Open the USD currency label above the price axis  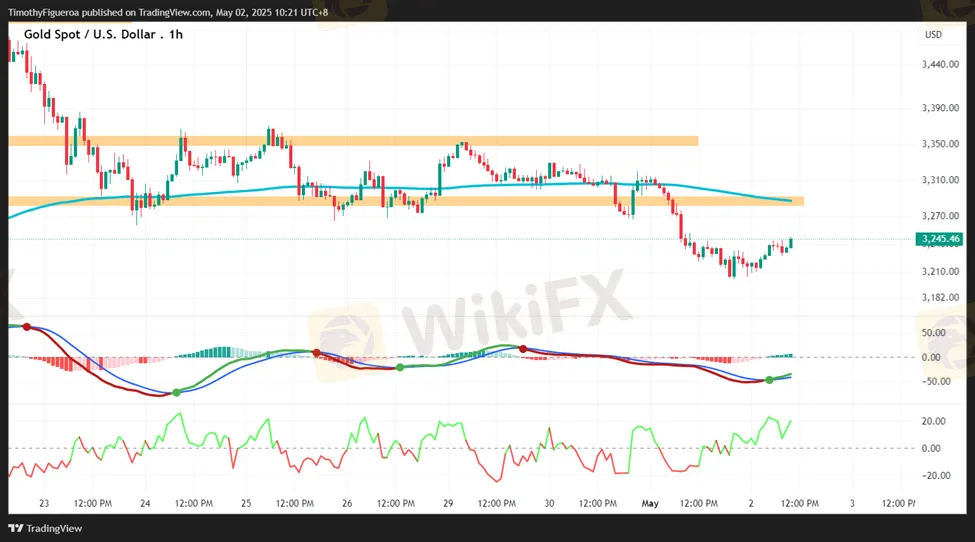point(933,35)
